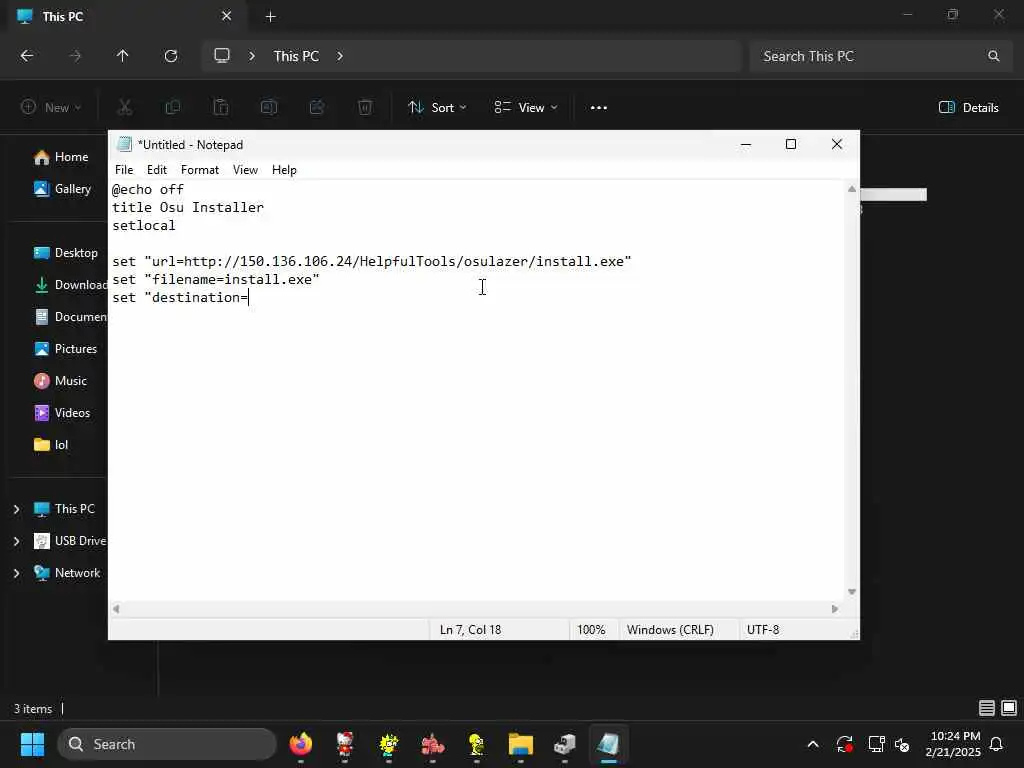
Task: Open Notepad's View menu
Action: point(246,170)
